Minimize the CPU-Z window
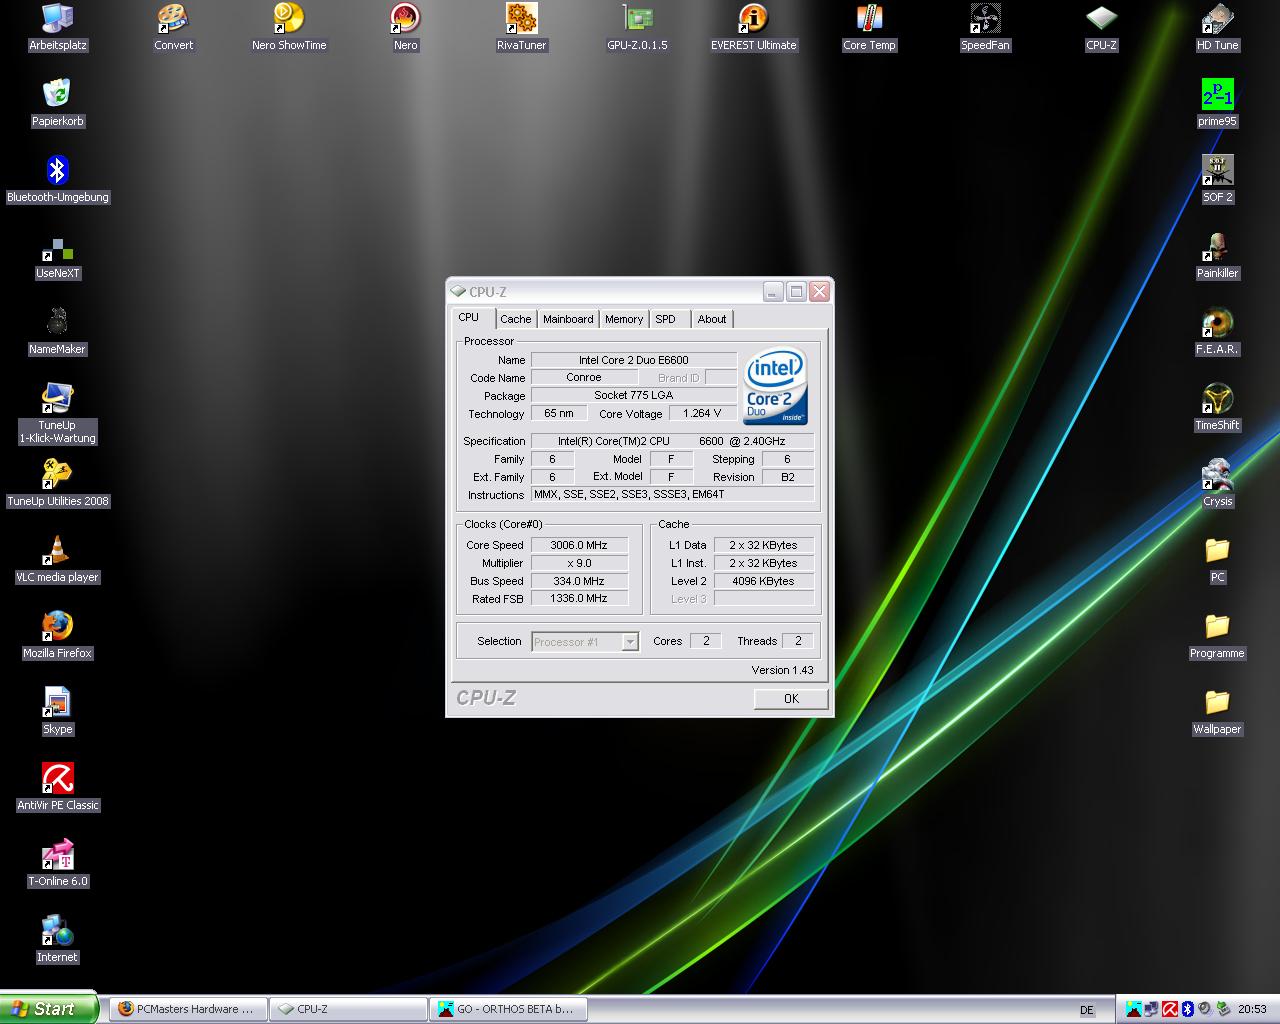 click(x=773, y=292)
